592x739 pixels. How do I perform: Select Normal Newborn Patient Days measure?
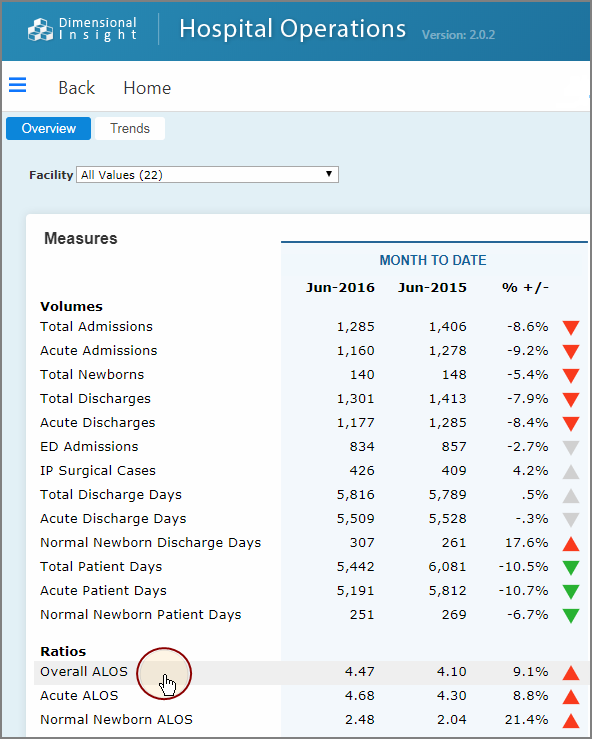click(140, 615)
